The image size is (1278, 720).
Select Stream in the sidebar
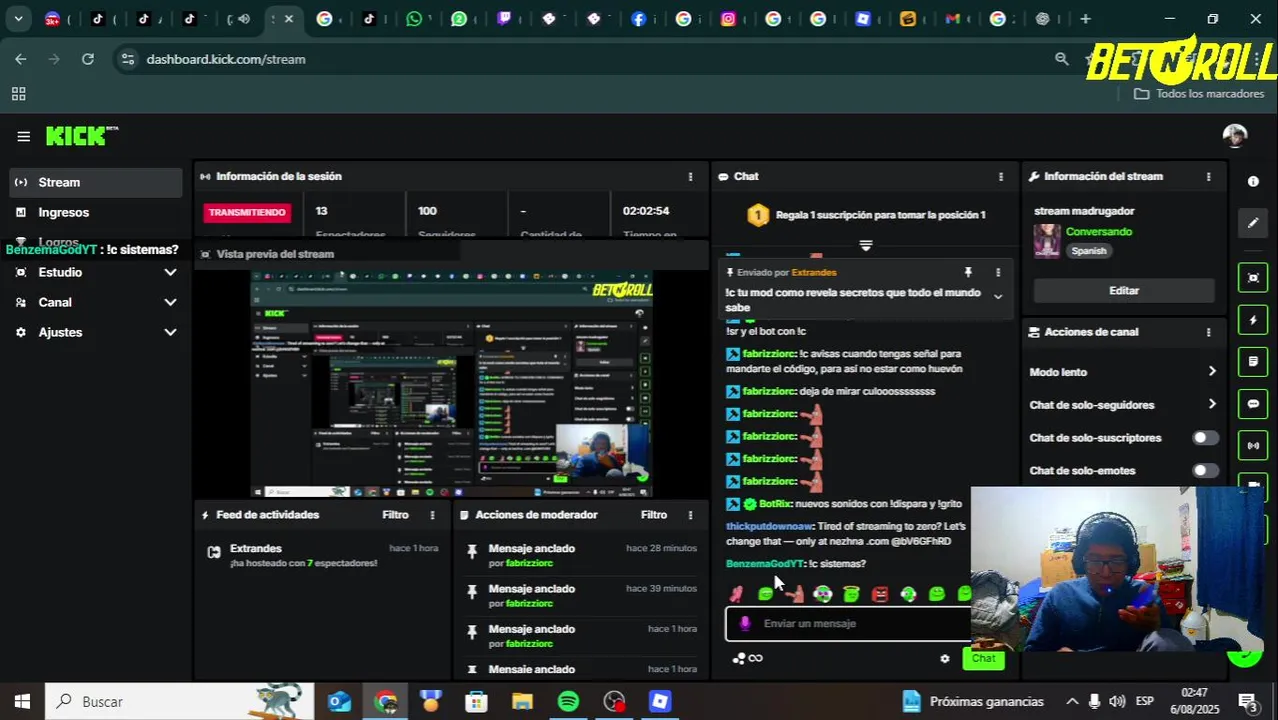[x=96, y=182]
